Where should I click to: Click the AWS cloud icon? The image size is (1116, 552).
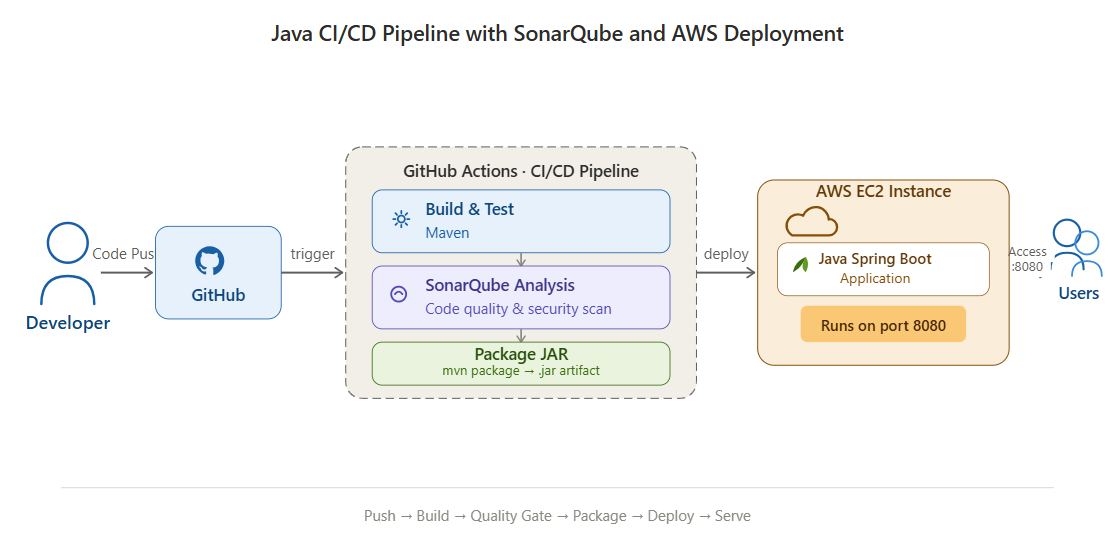(811, 221)
